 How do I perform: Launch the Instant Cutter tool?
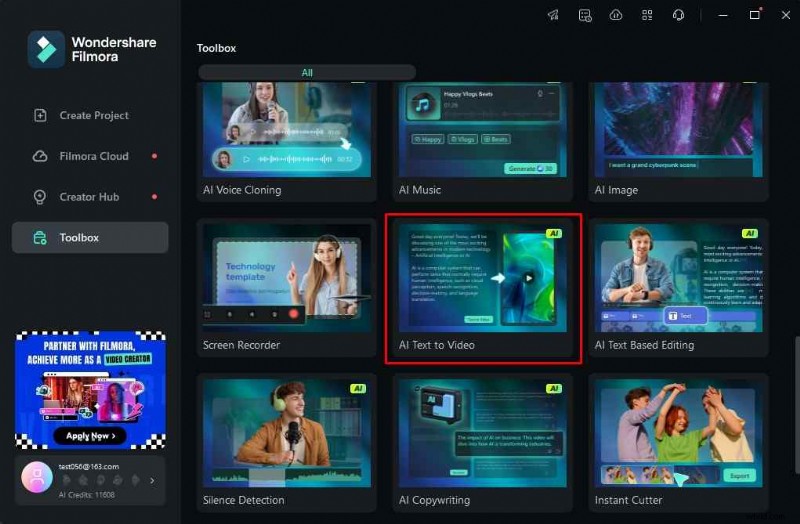[679, 443]
